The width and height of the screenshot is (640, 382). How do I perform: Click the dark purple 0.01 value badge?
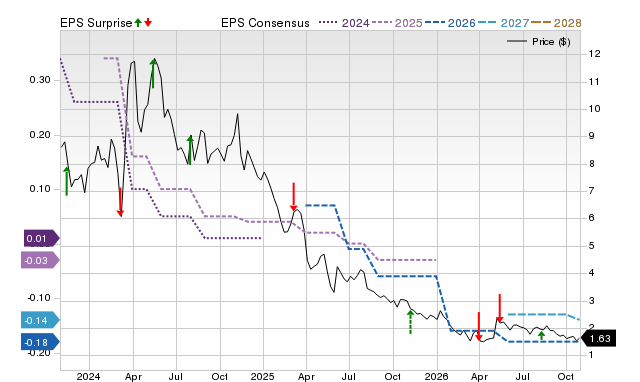42,238
